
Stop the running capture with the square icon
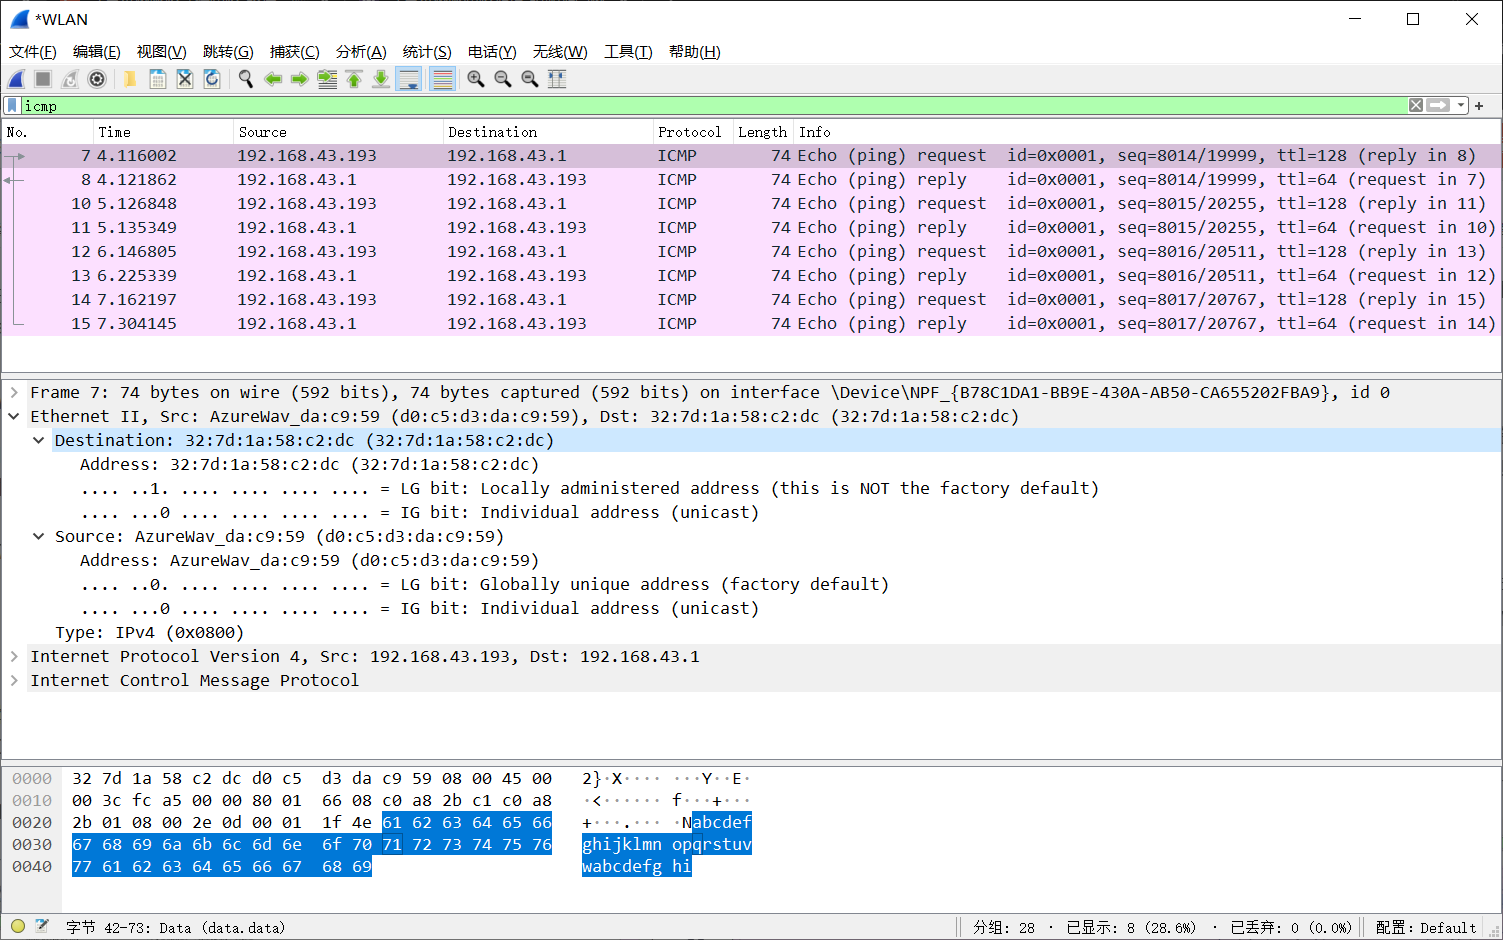click(43, 79)
